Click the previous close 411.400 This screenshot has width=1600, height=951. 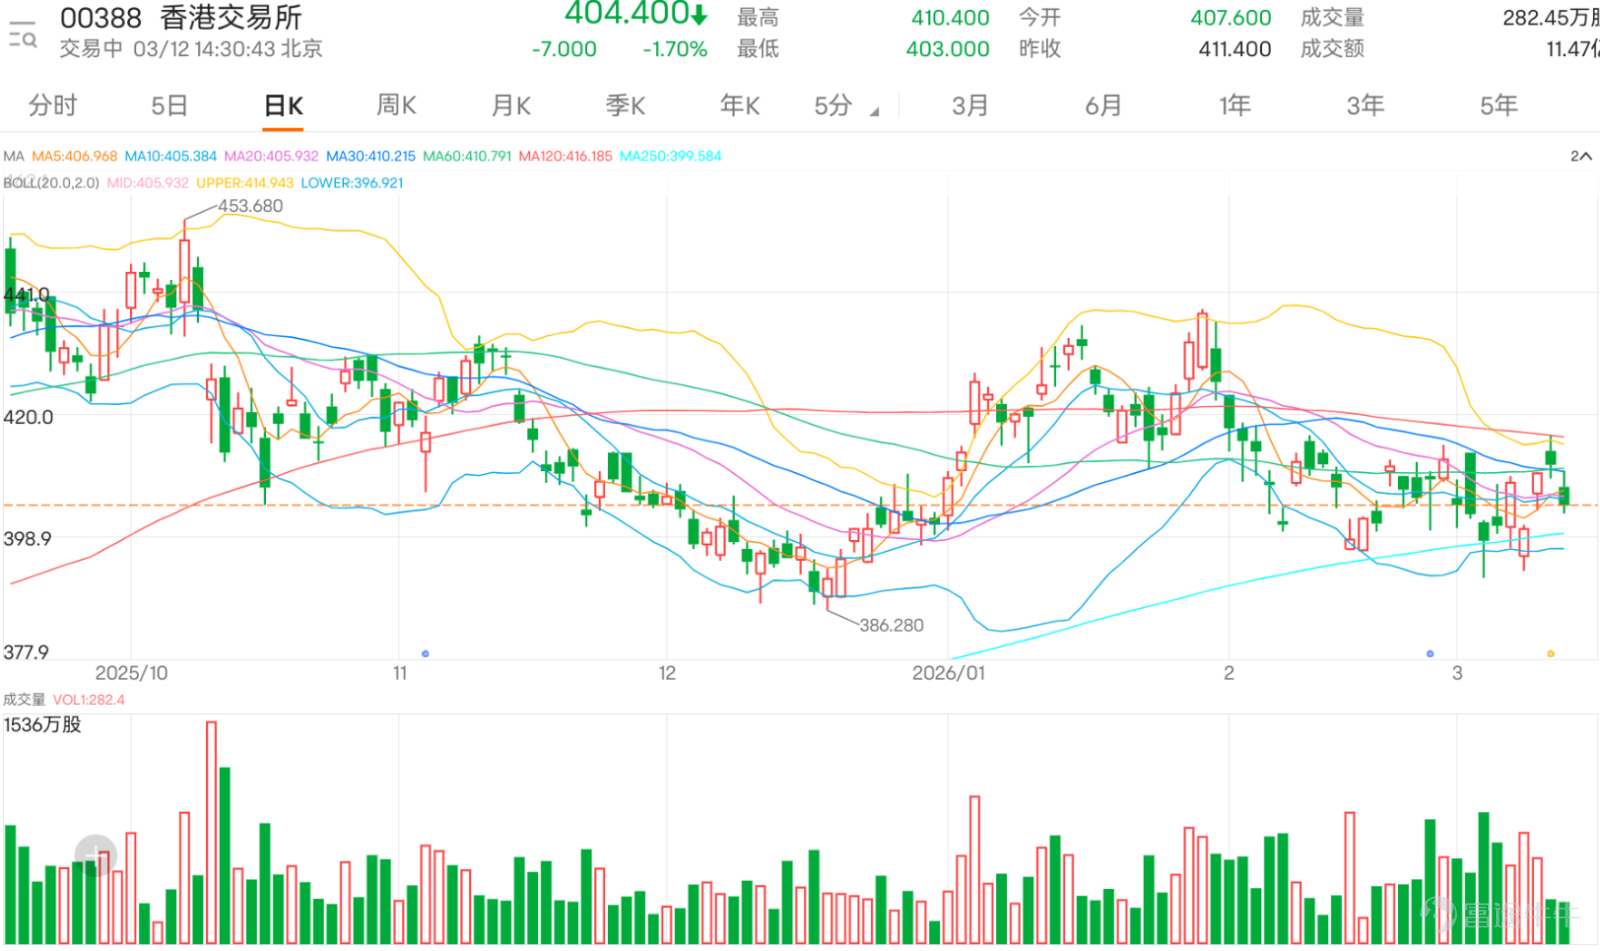point(1235,49)
